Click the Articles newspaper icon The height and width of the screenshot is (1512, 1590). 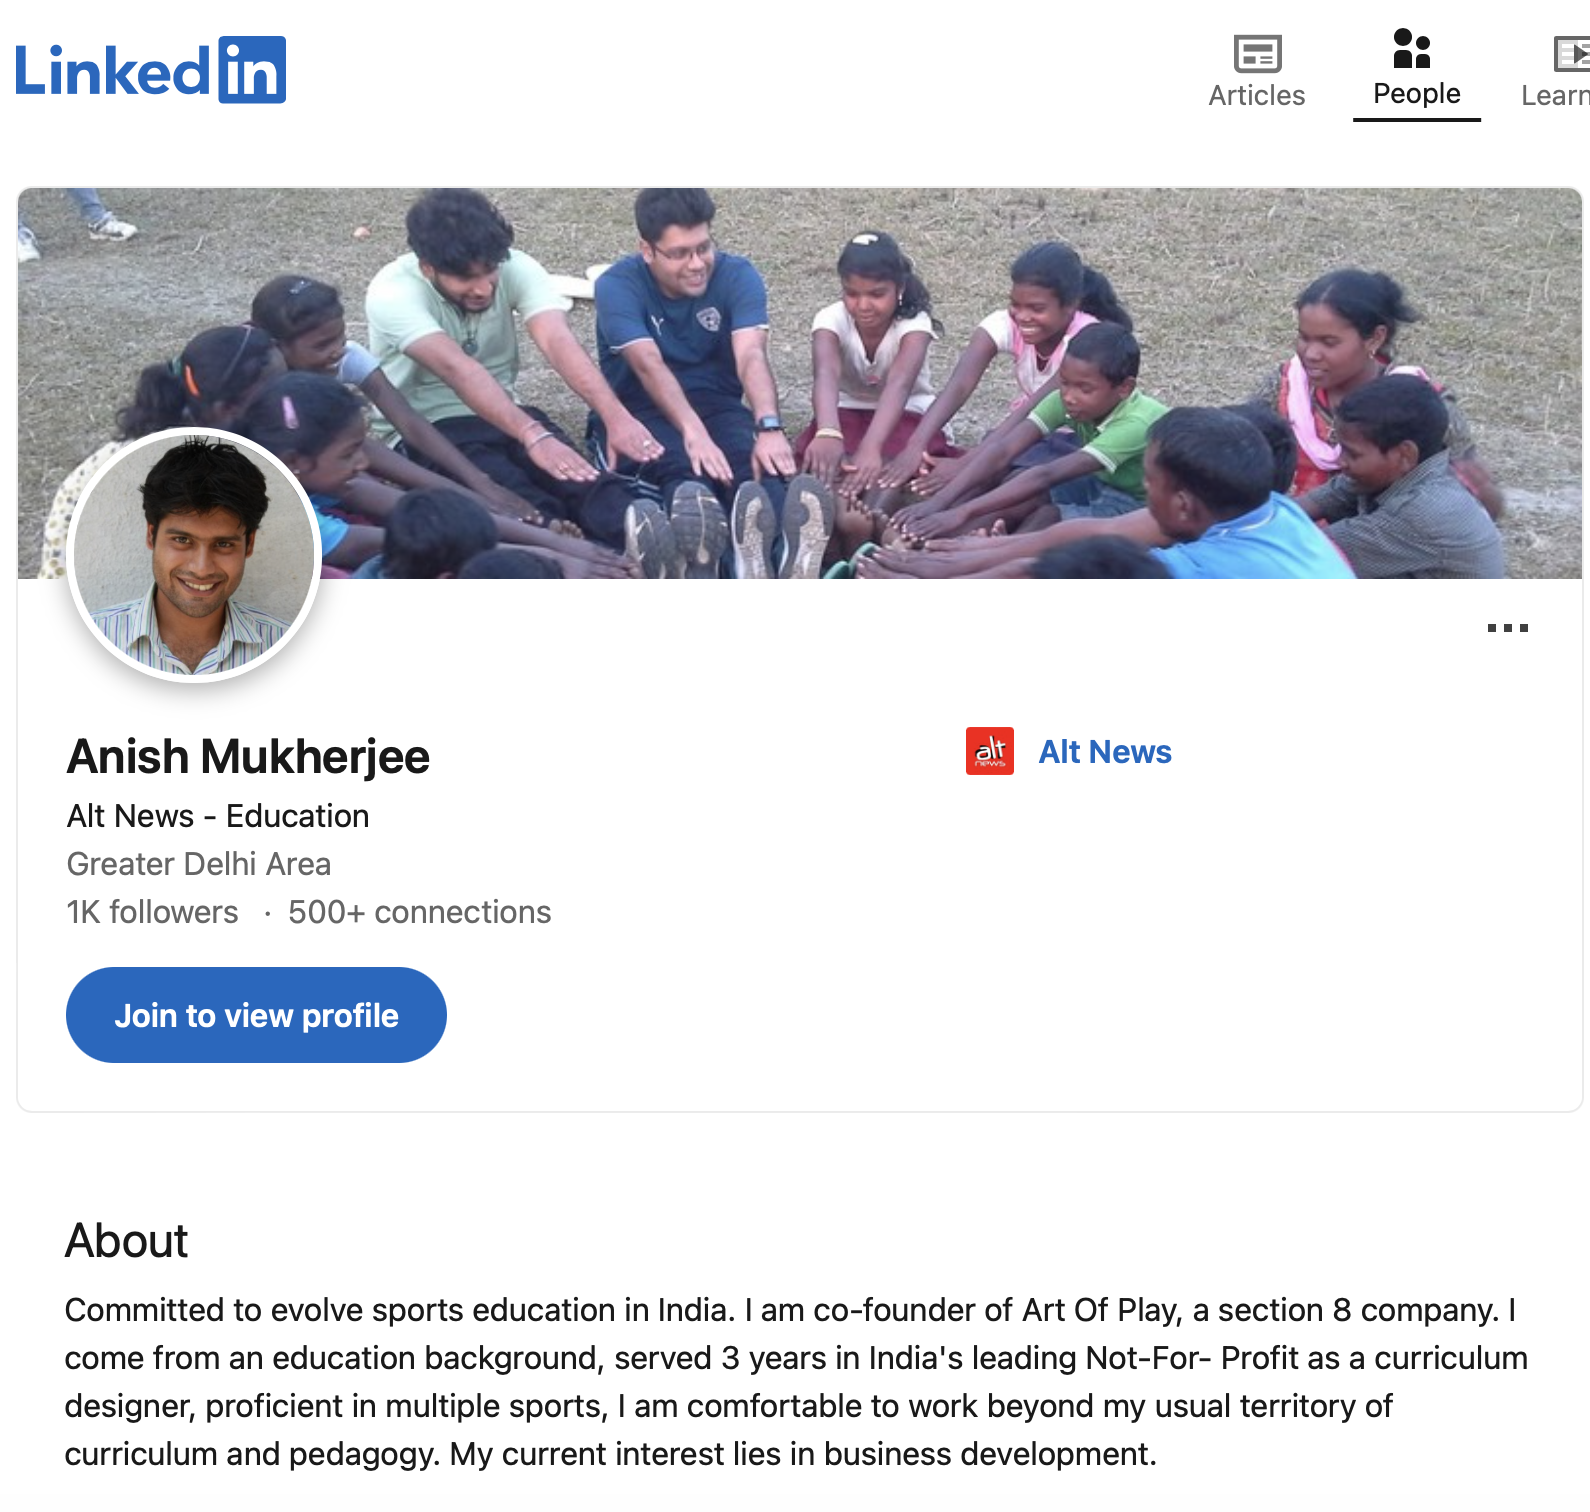tap(1257, 53)
